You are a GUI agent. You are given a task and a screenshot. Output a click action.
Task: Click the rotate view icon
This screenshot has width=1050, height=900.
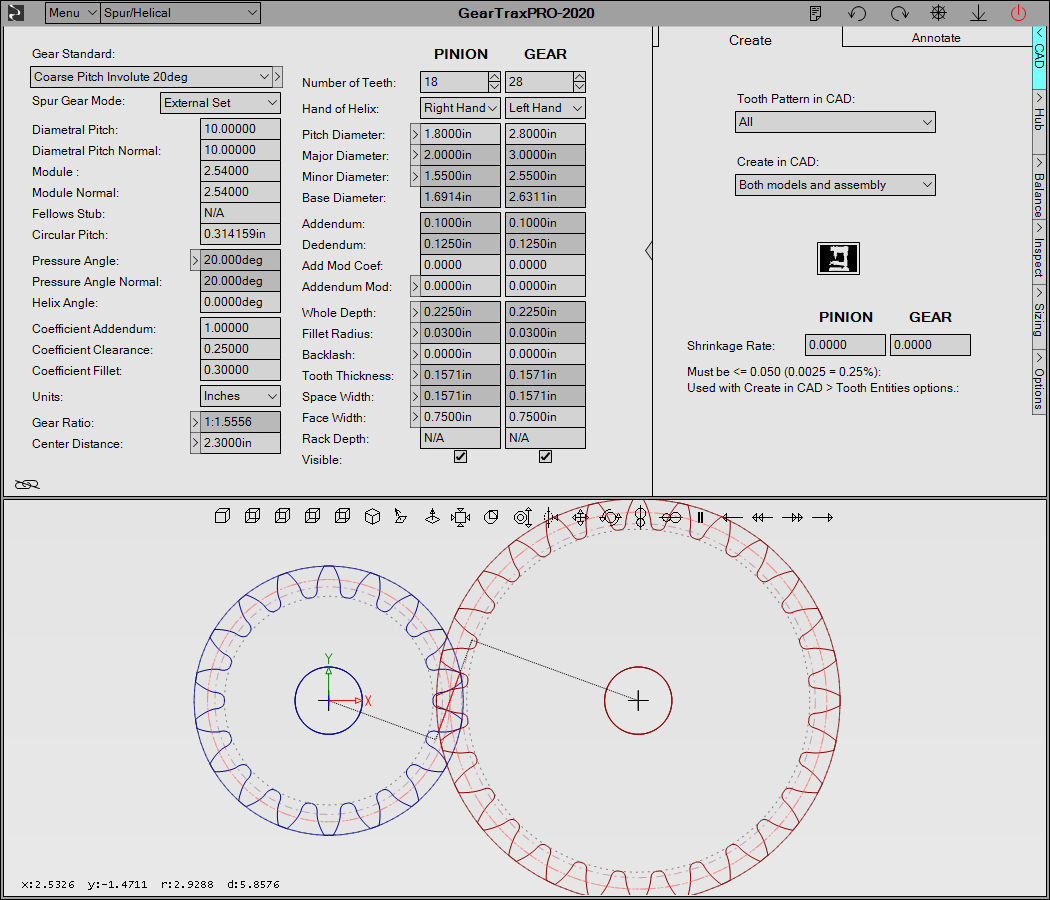point(610,517)
